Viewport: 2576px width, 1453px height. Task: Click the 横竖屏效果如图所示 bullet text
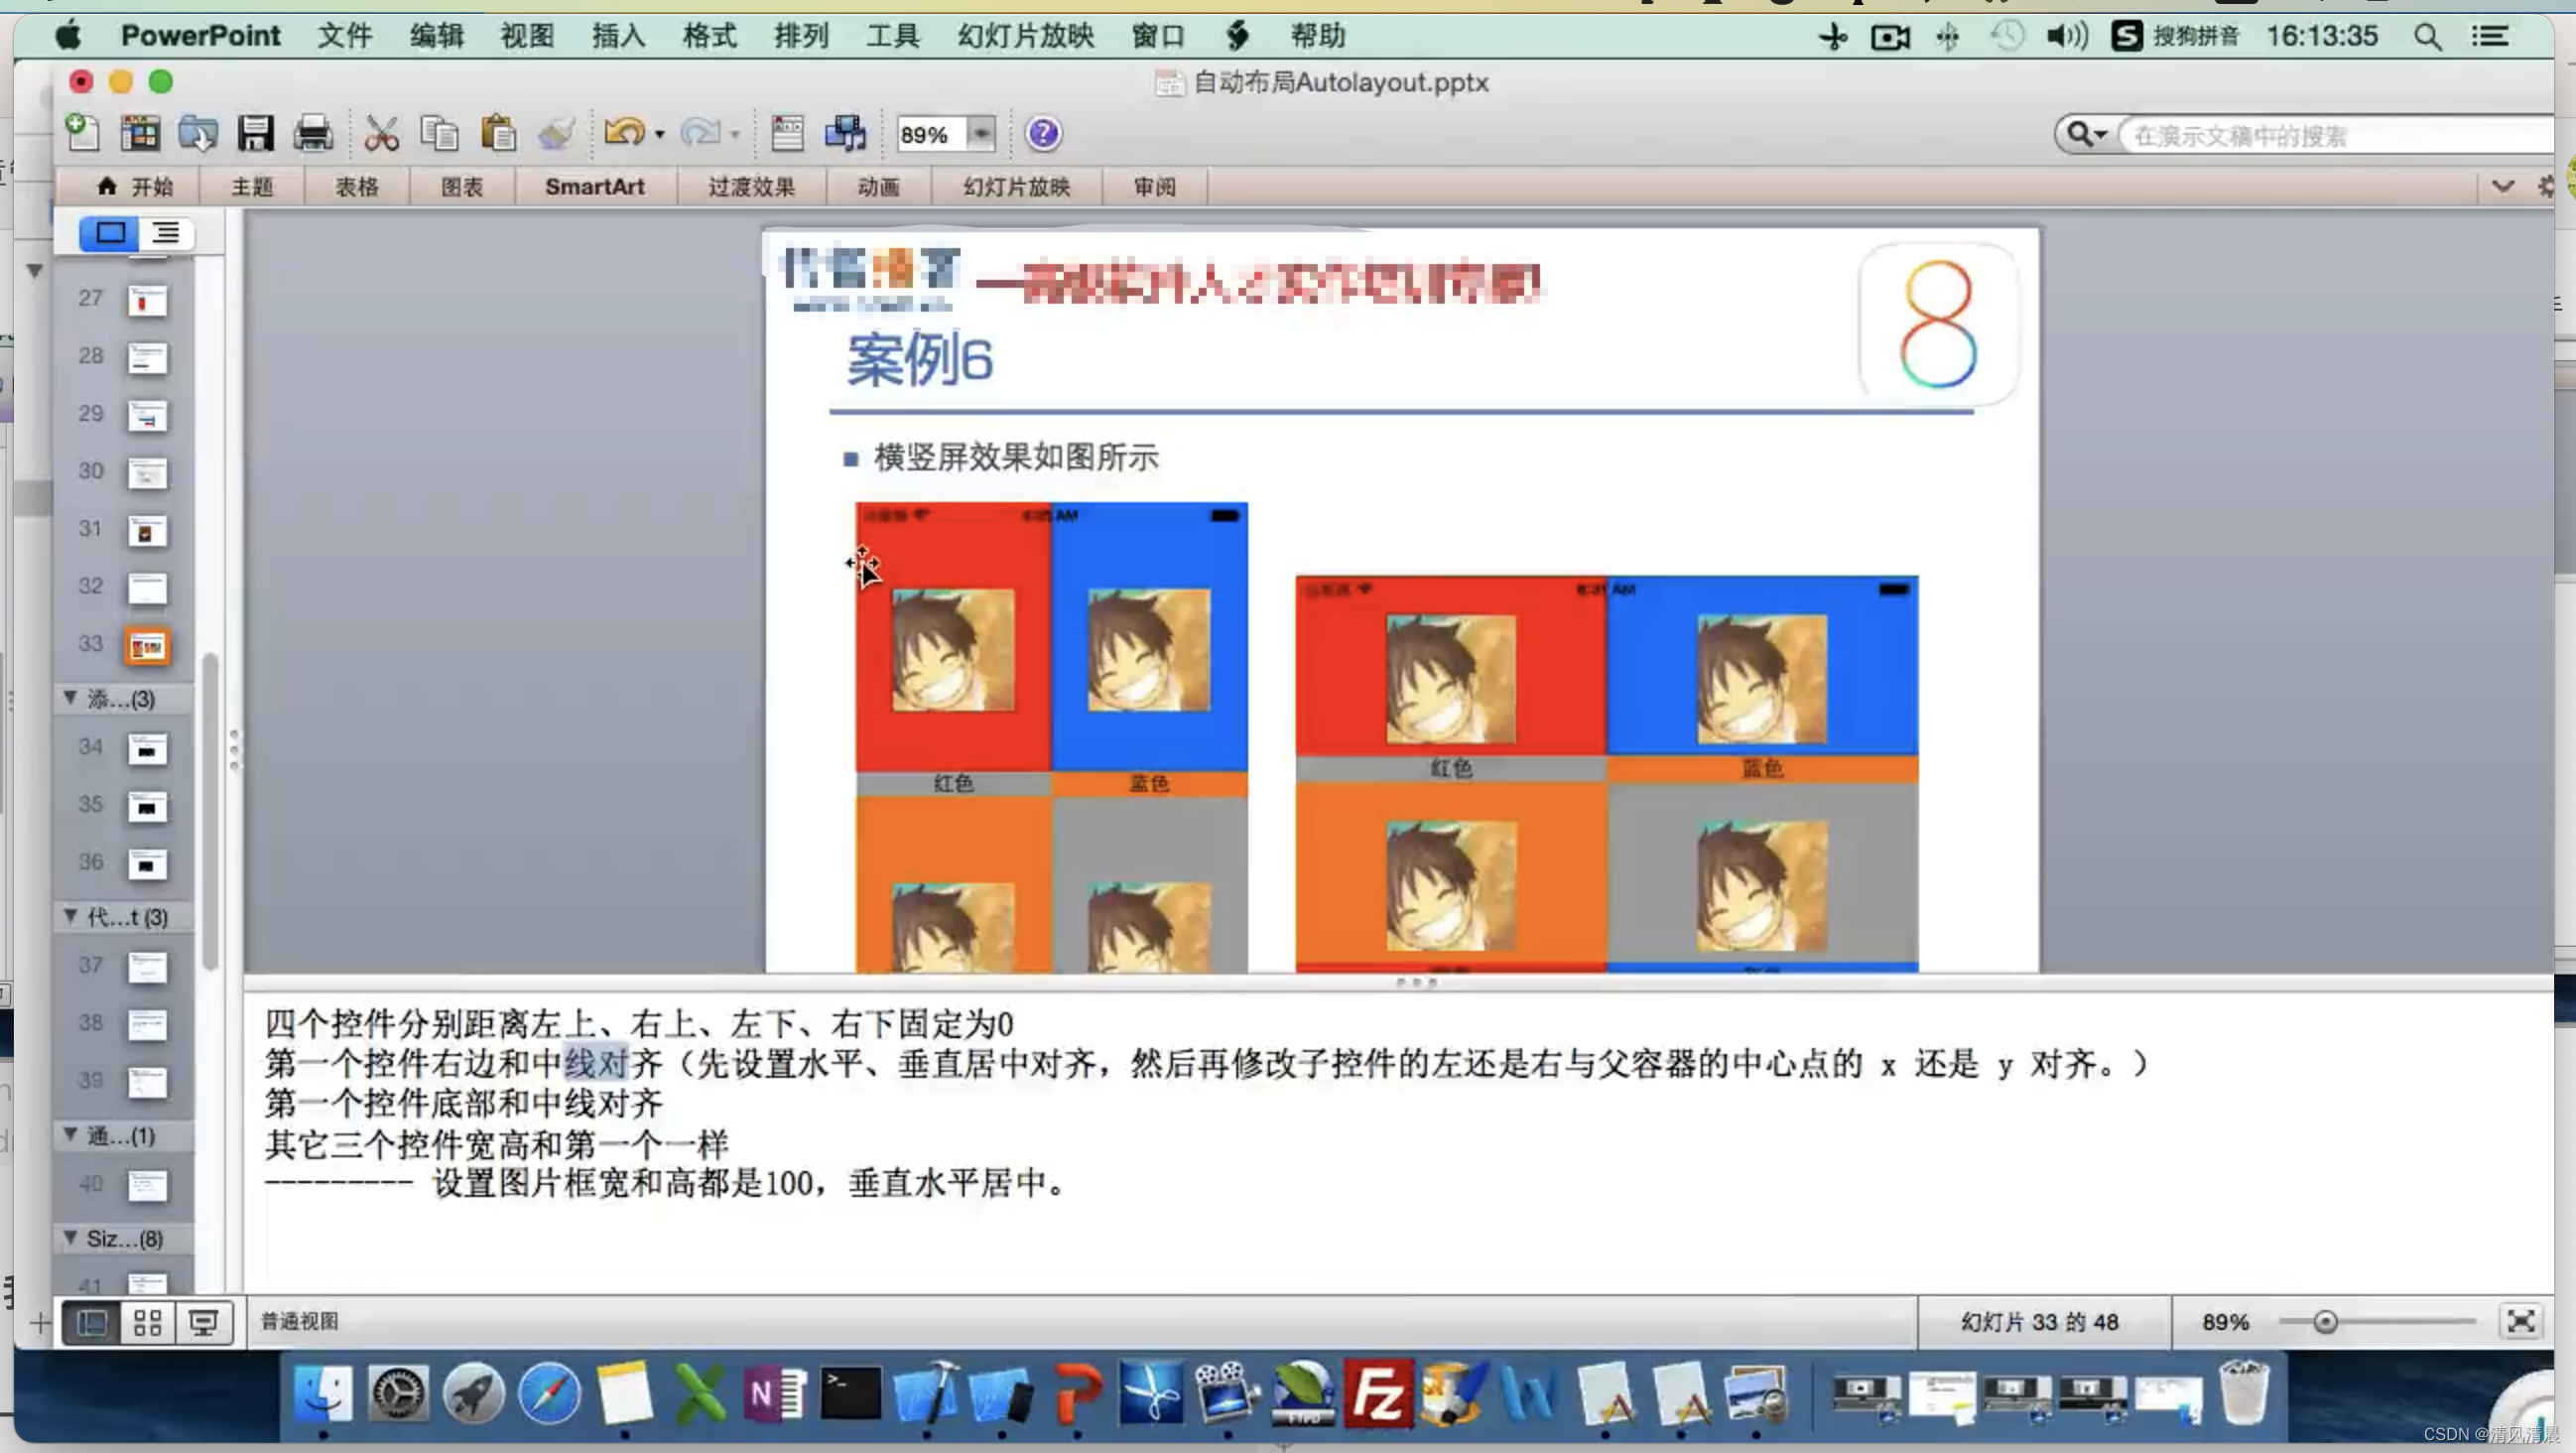1016,457
